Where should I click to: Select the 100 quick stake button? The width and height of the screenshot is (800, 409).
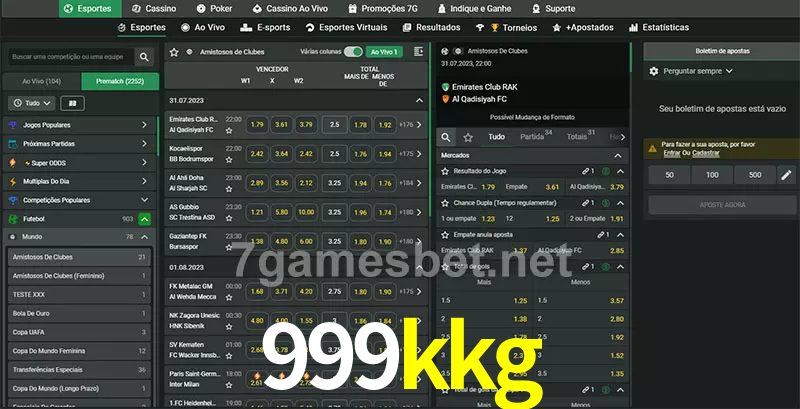(712, 175)
